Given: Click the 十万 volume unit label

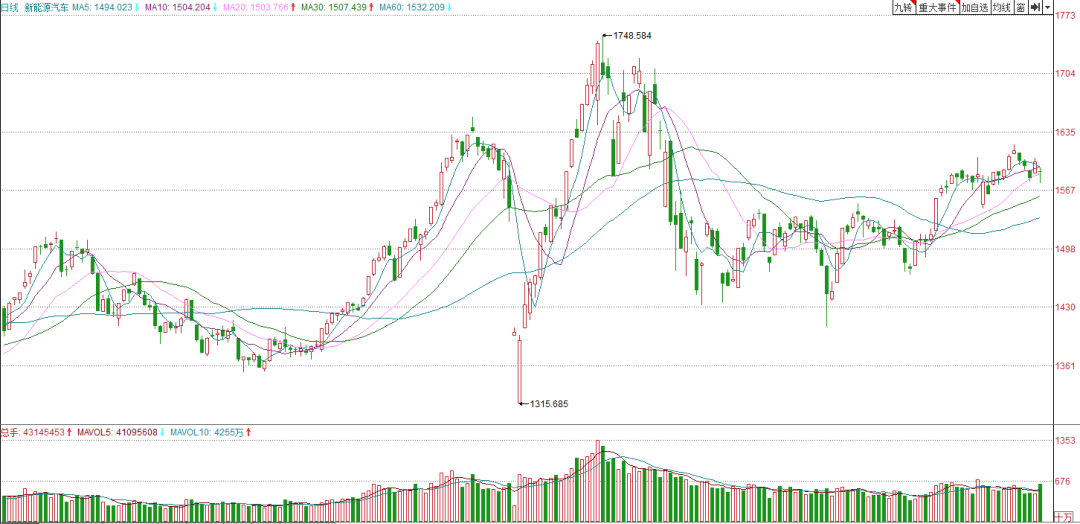Looking at the screenshot, I should [x=1064, y=516].
